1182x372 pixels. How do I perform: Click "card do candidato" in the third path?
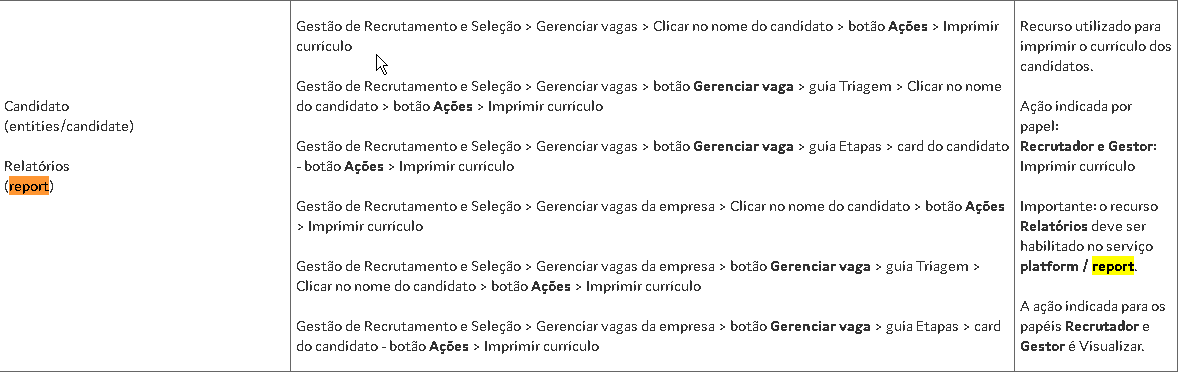[x=953, y=146]
